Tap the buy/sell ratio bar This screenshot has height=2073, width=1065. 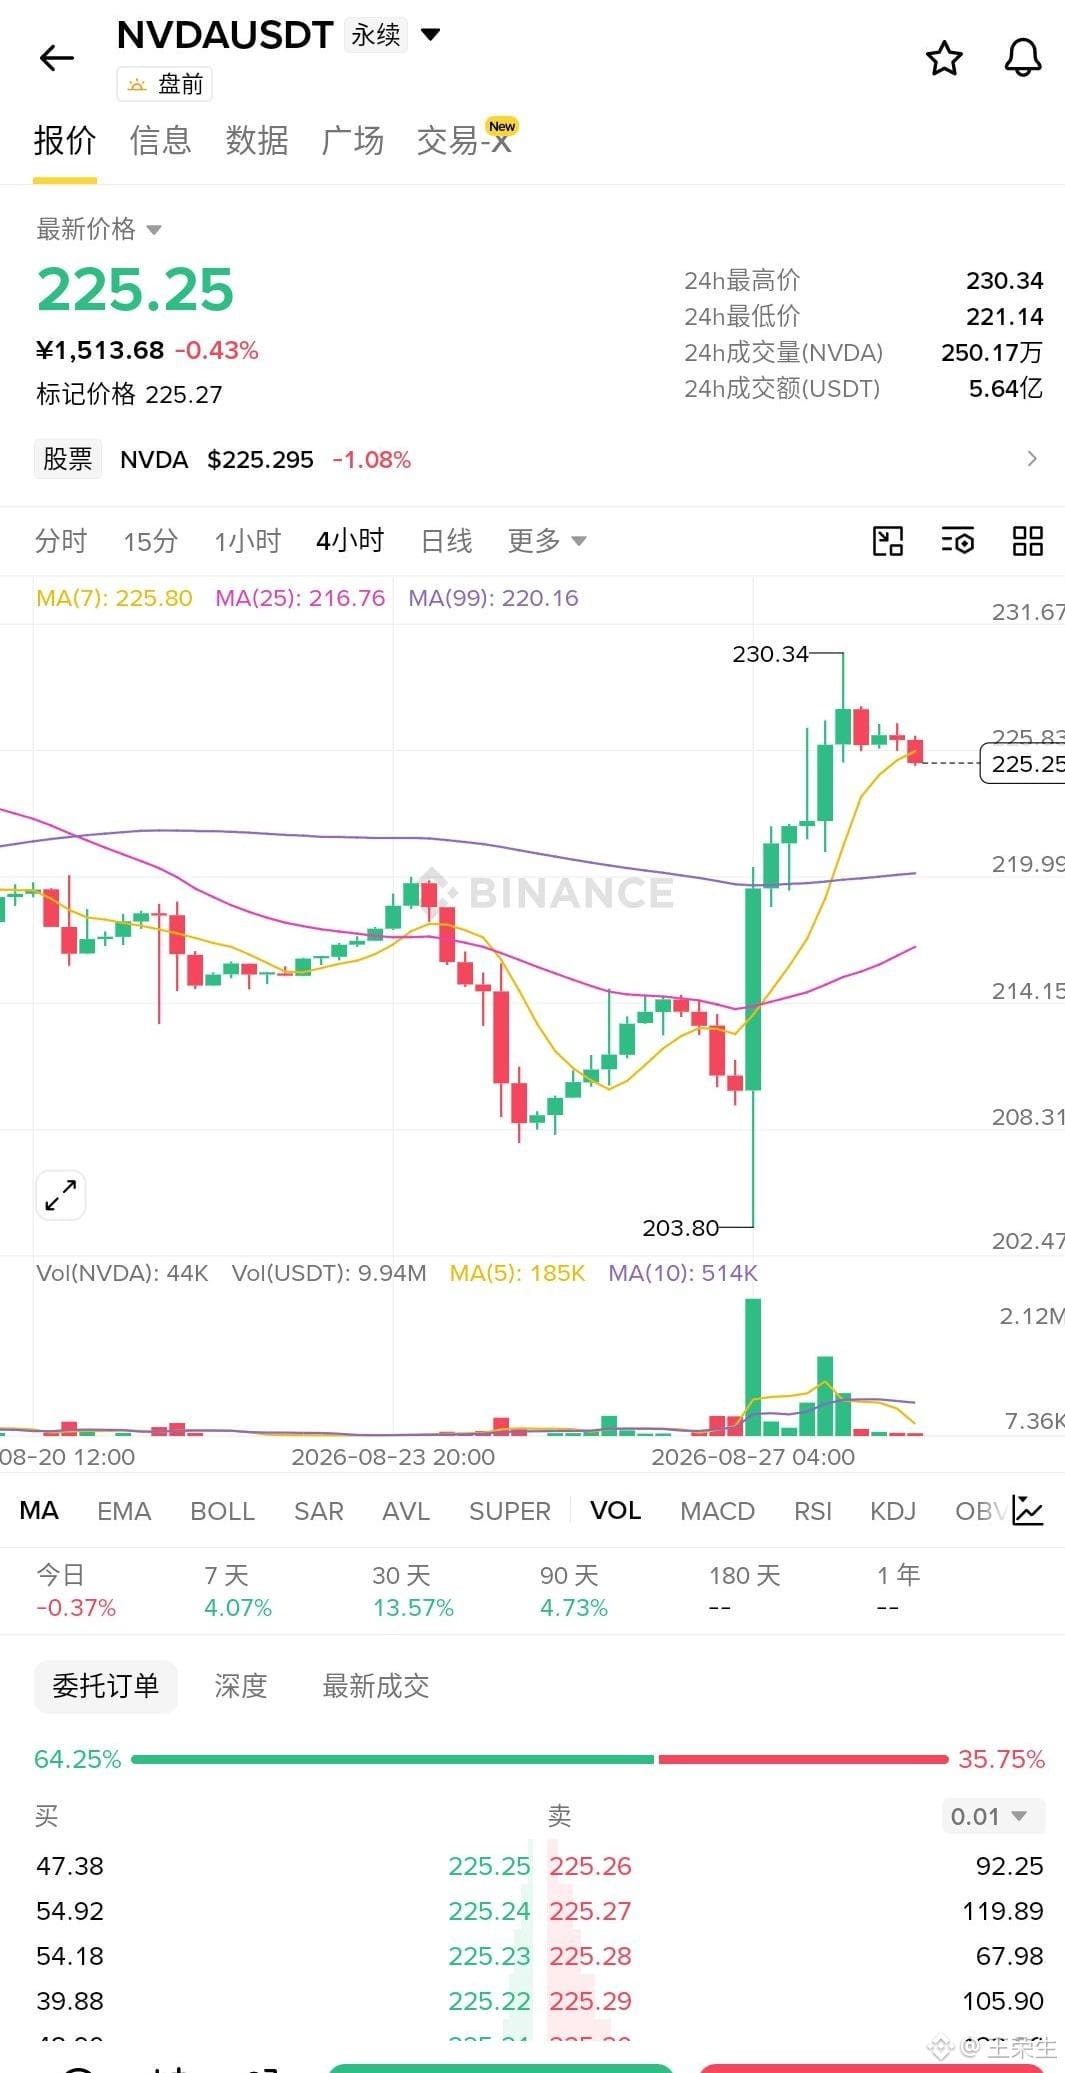click(x=540, y=1759)
